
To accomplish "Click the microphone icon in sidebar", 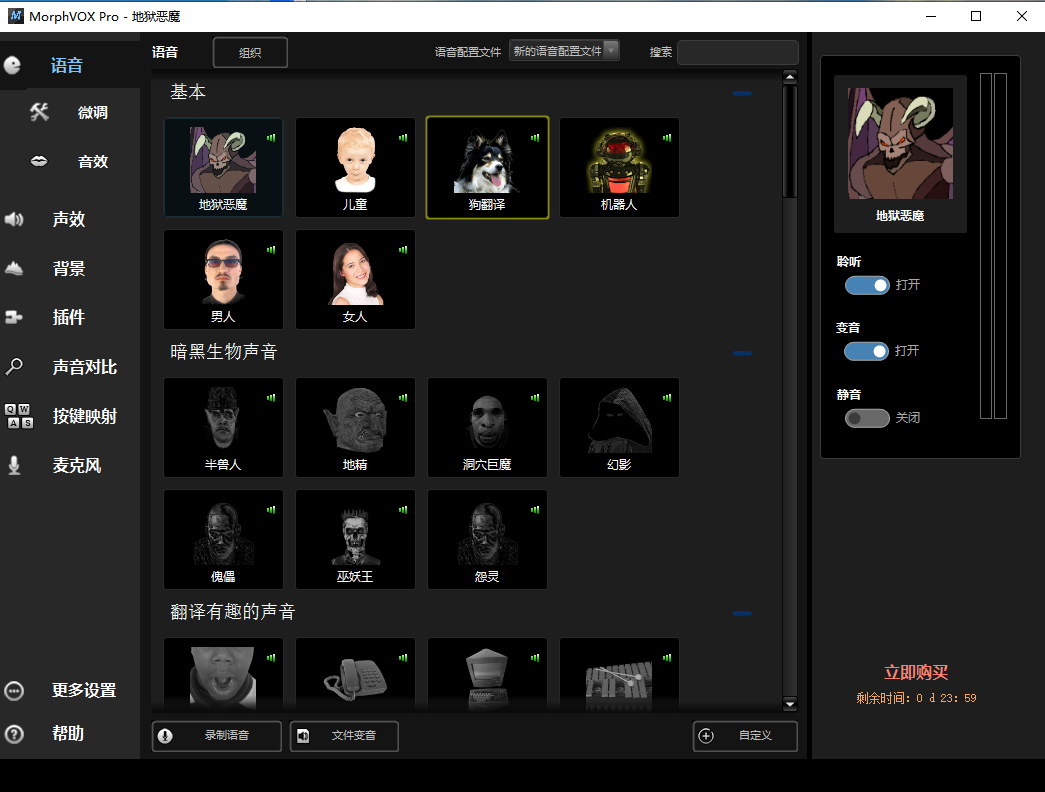I will coord(14,465).
